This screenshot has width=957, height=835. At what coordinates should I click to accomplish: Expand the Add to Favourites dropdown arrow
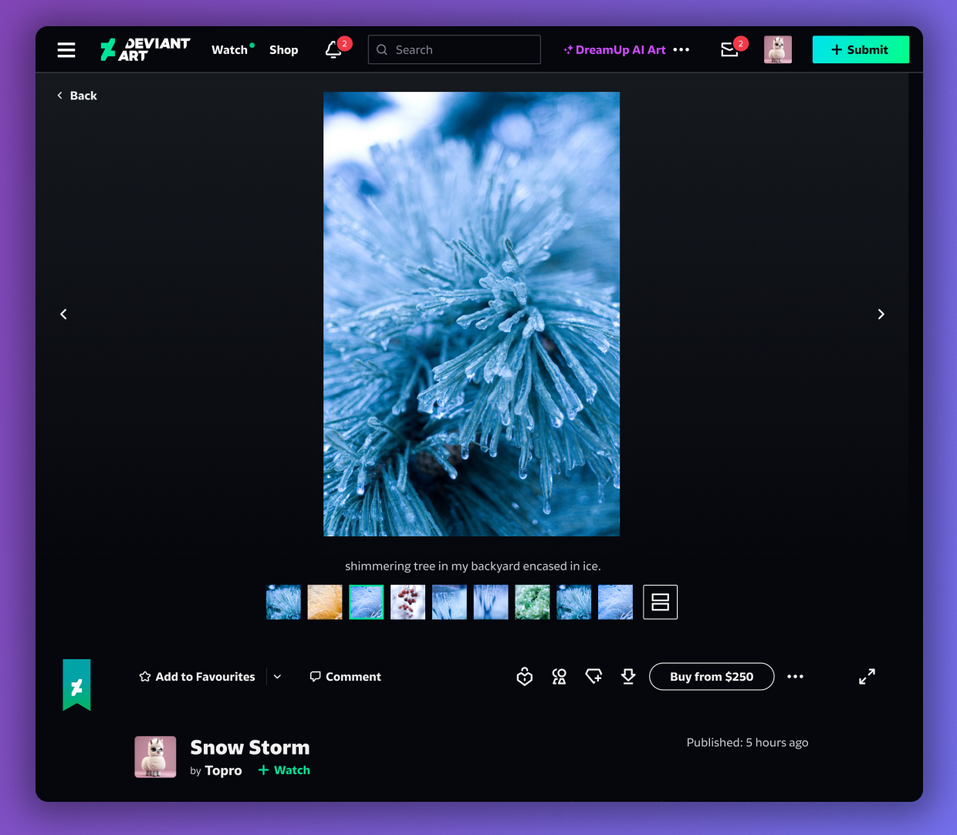click(x=277, y=676)
